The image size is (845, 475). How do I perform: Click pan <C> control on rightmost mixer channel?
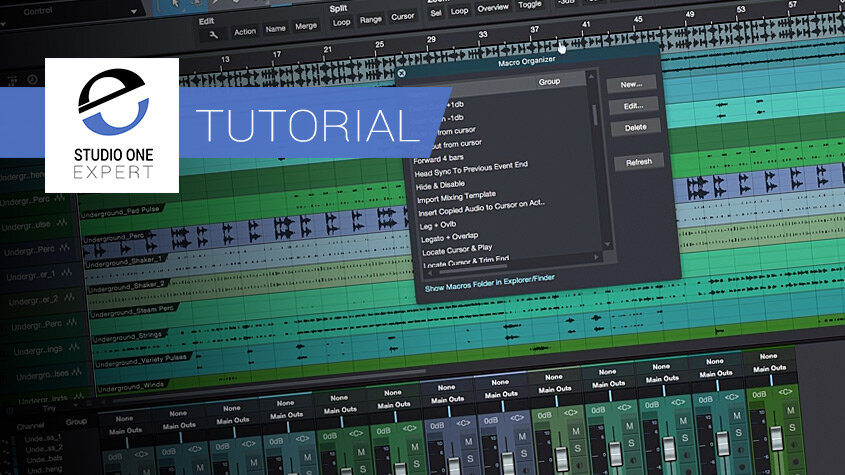(x=784, y=393)
